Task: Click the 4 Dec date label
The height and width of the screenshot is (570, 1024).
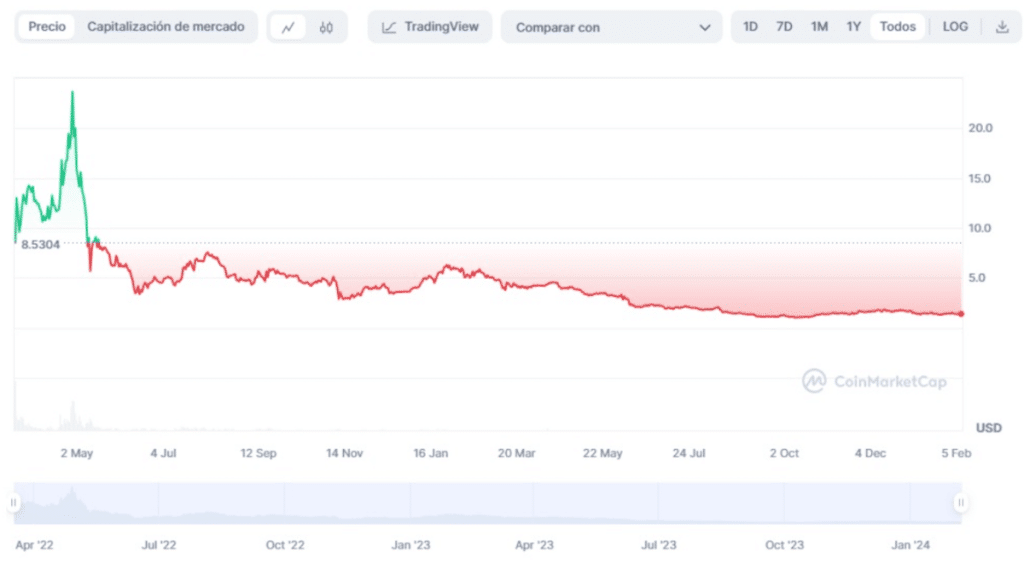Action: 870,453
